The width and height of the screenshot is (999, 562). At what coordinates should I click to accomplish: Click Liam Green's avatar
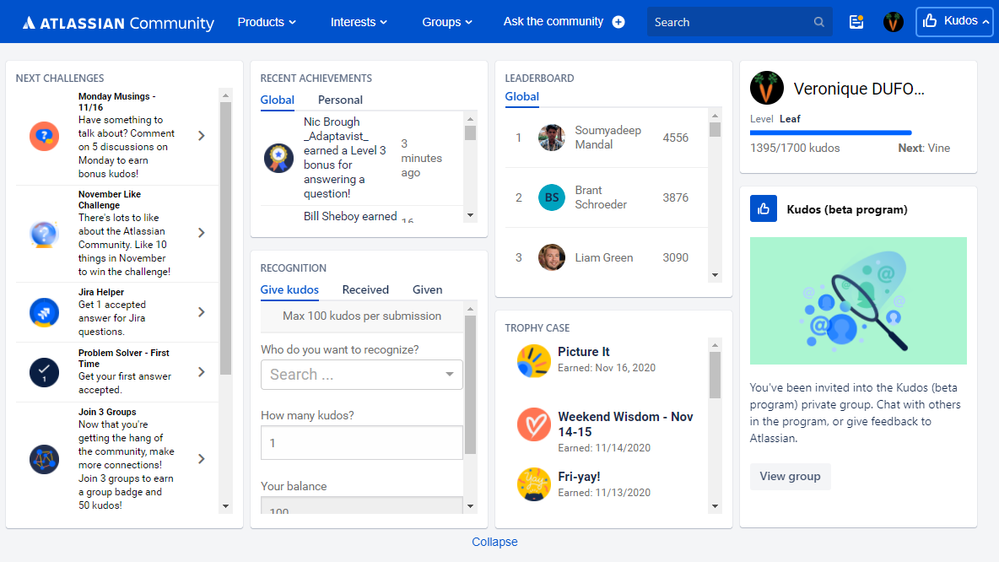pyautogui.click(x=551, y=257)
